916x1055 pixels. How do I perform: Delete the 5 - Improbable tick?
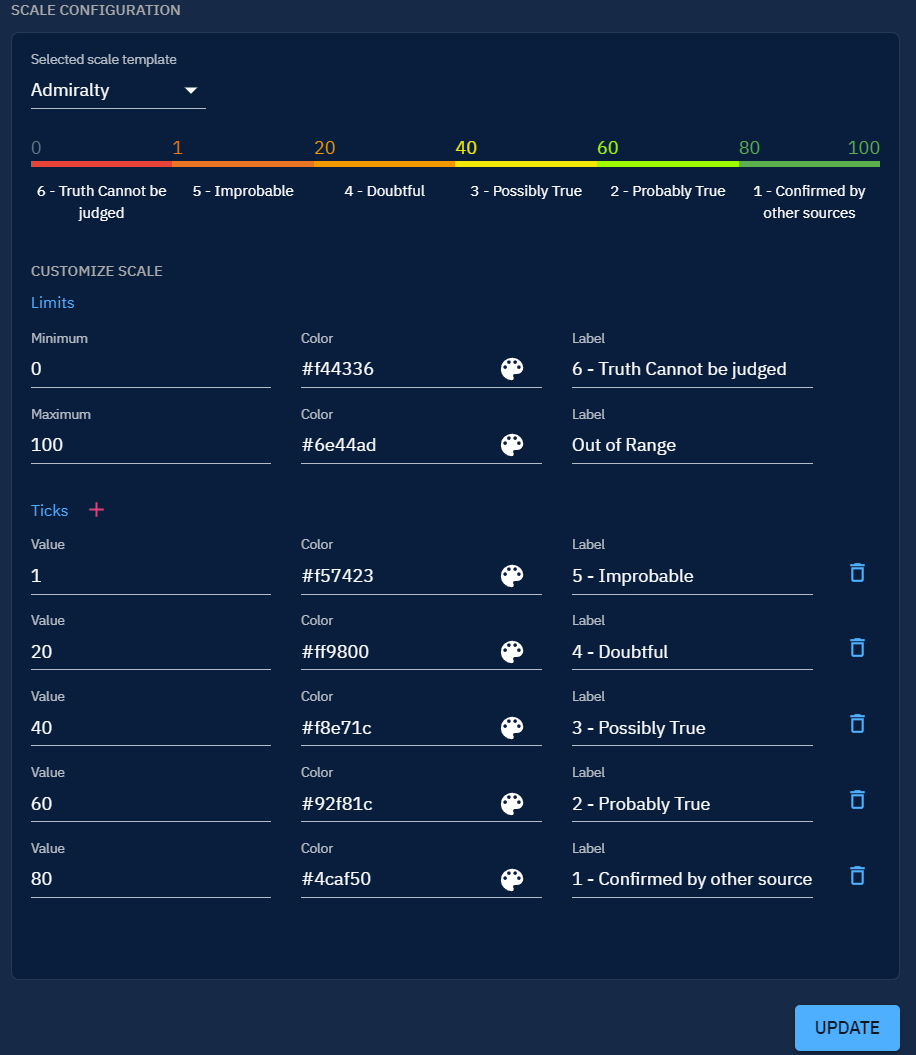click(x=857, y=573)
